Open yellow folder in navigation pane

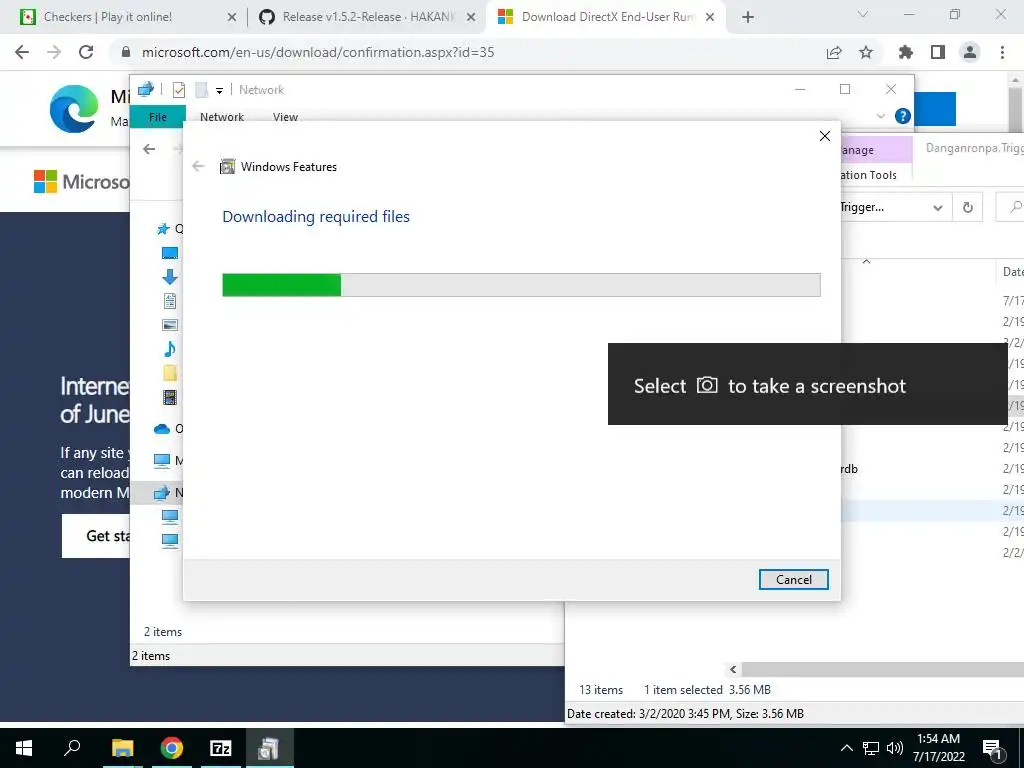[x=170, y=373]
